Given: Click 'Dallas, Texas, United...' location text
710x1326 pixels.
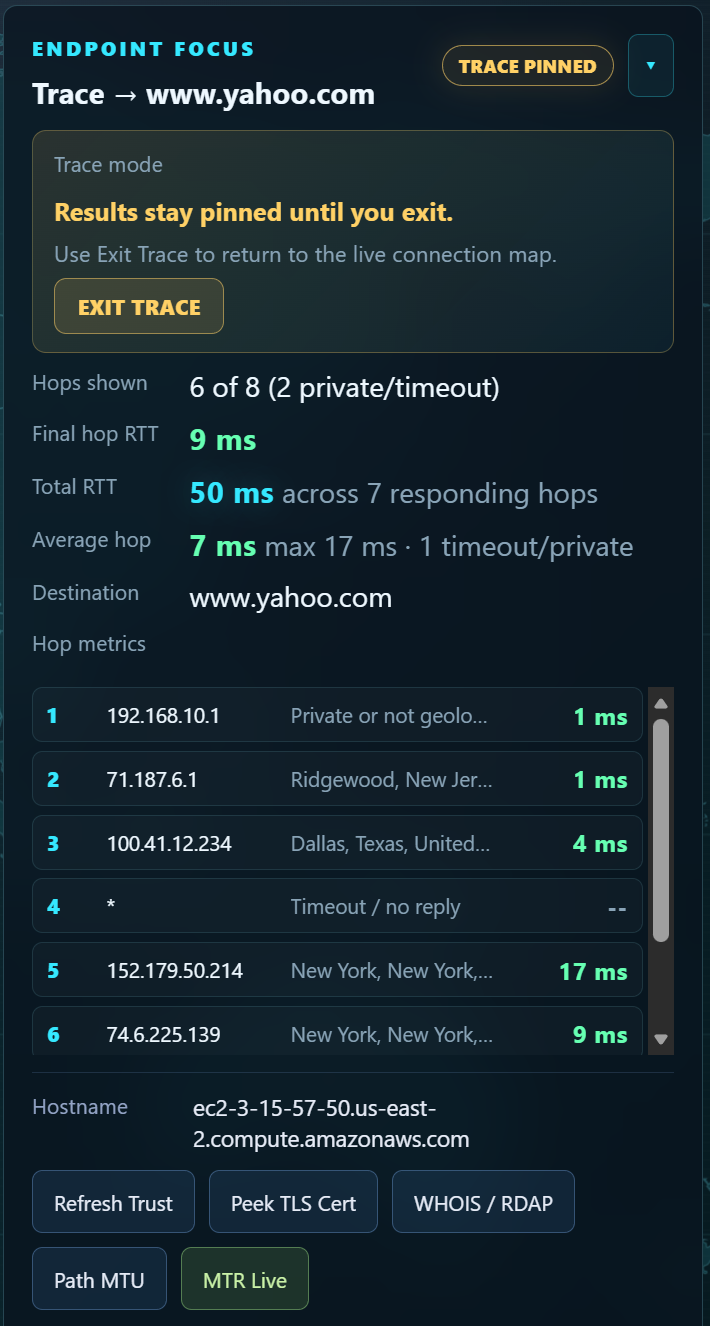Looking at the screenshot, I should coord(390,843).
